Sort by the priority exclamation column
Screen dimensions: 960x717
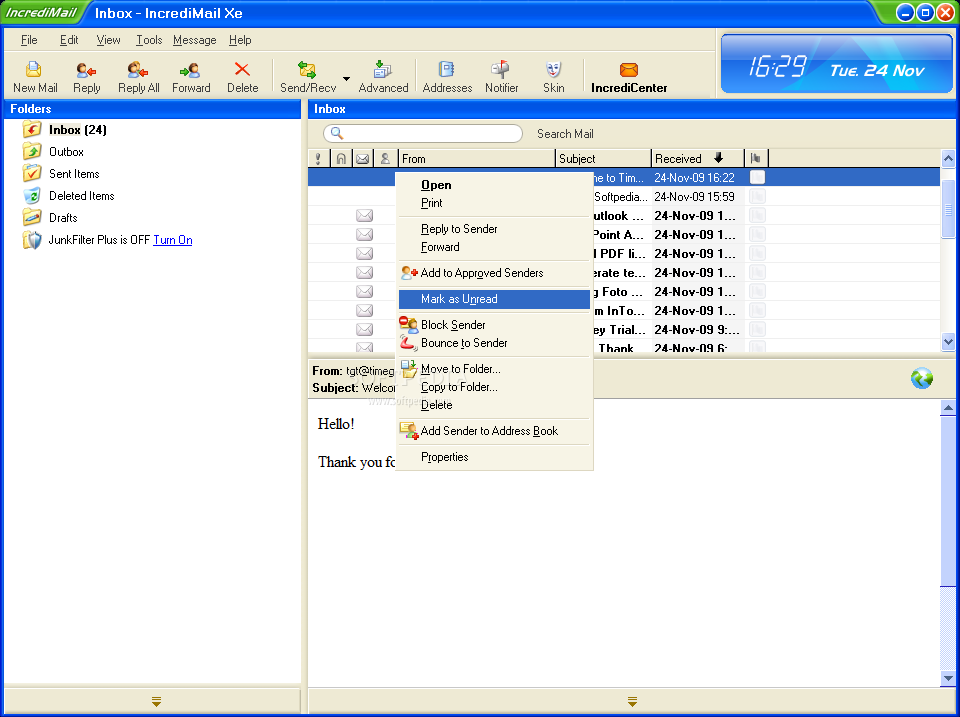[x=318, y=159]
